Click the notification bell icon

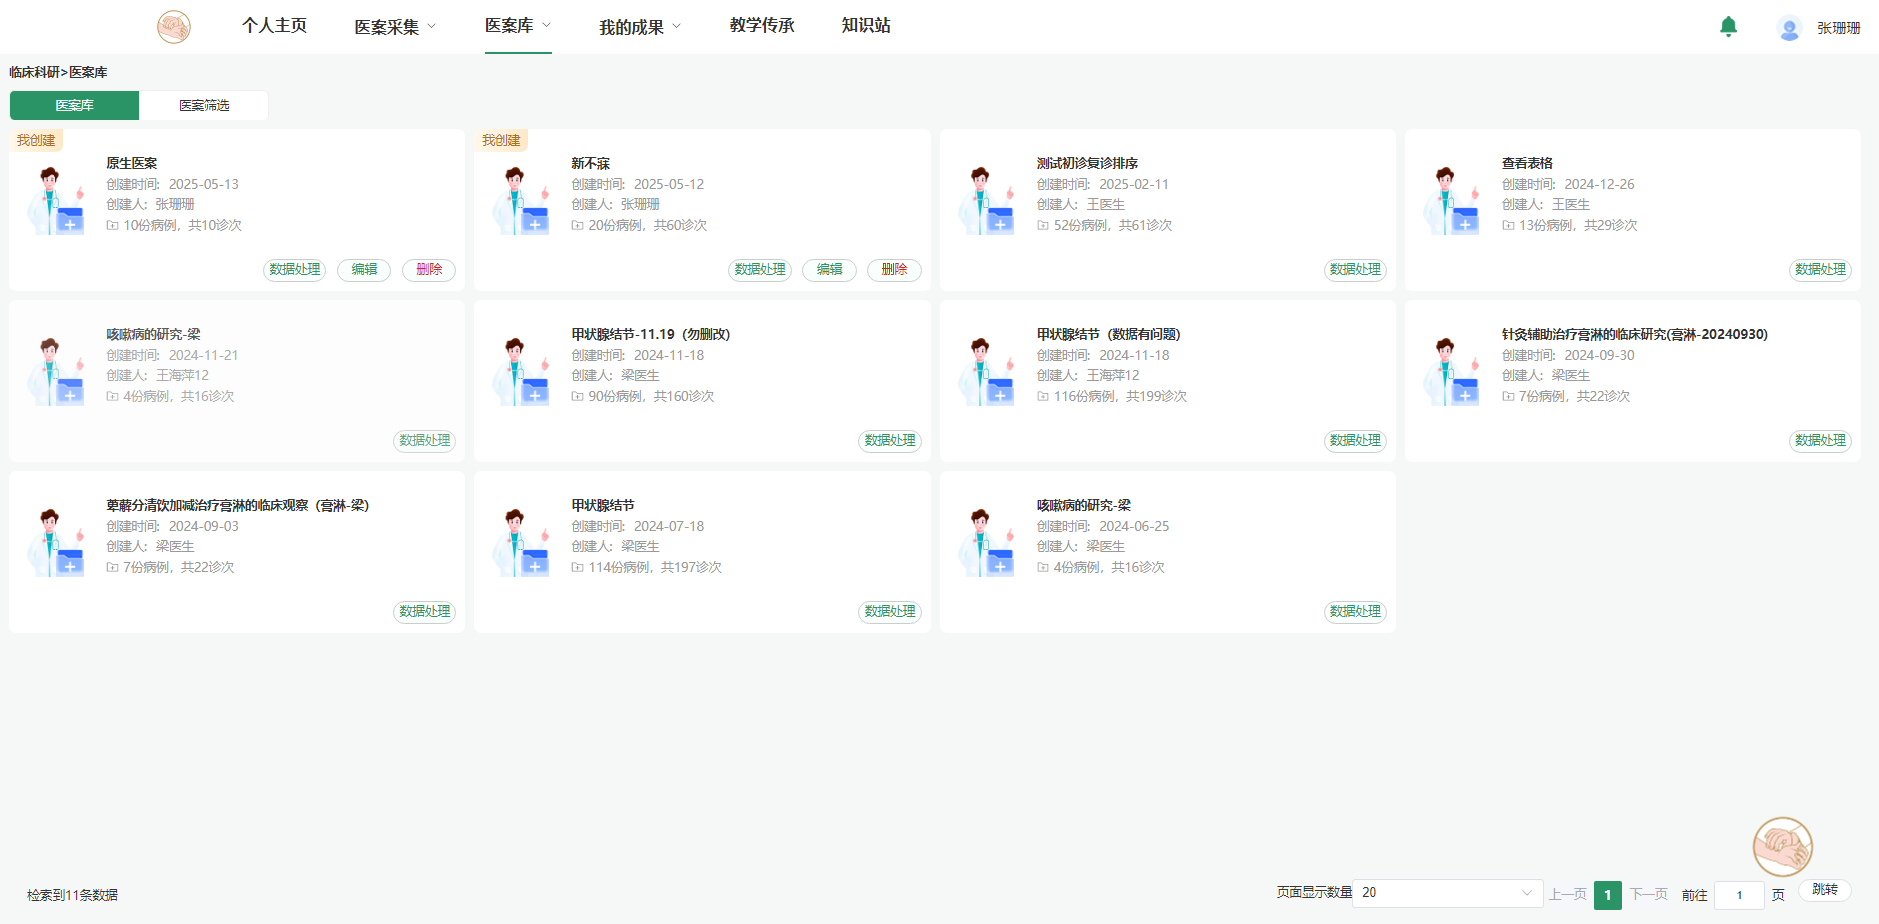1728,27
